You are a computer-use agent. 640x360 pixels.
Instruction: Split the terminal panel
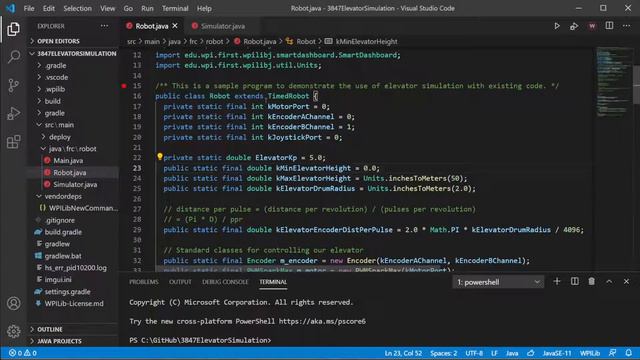click(574, 282)
